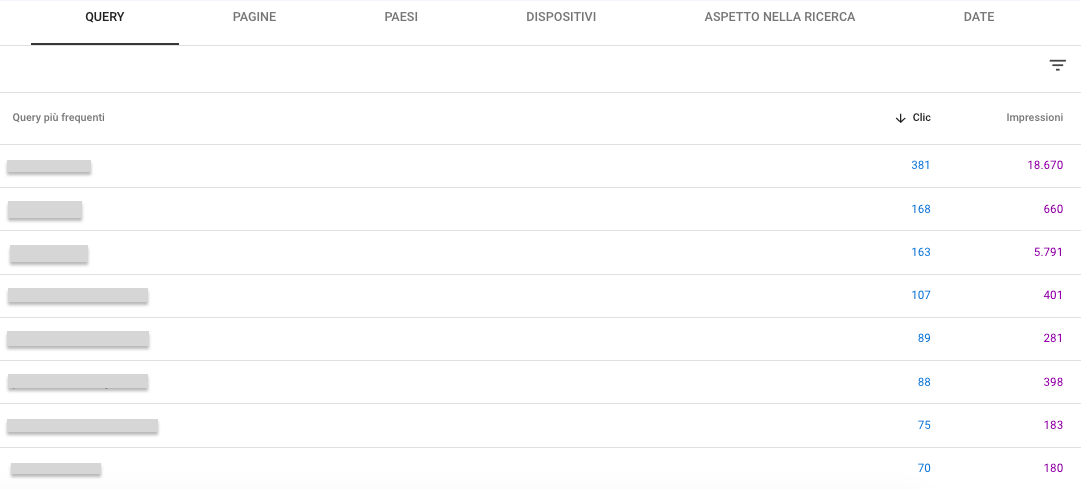The height and width of the screenshot is (489, 1081).
Task: Open ASPETTO NELLA RICERCA tab
Action: point(780,18)
